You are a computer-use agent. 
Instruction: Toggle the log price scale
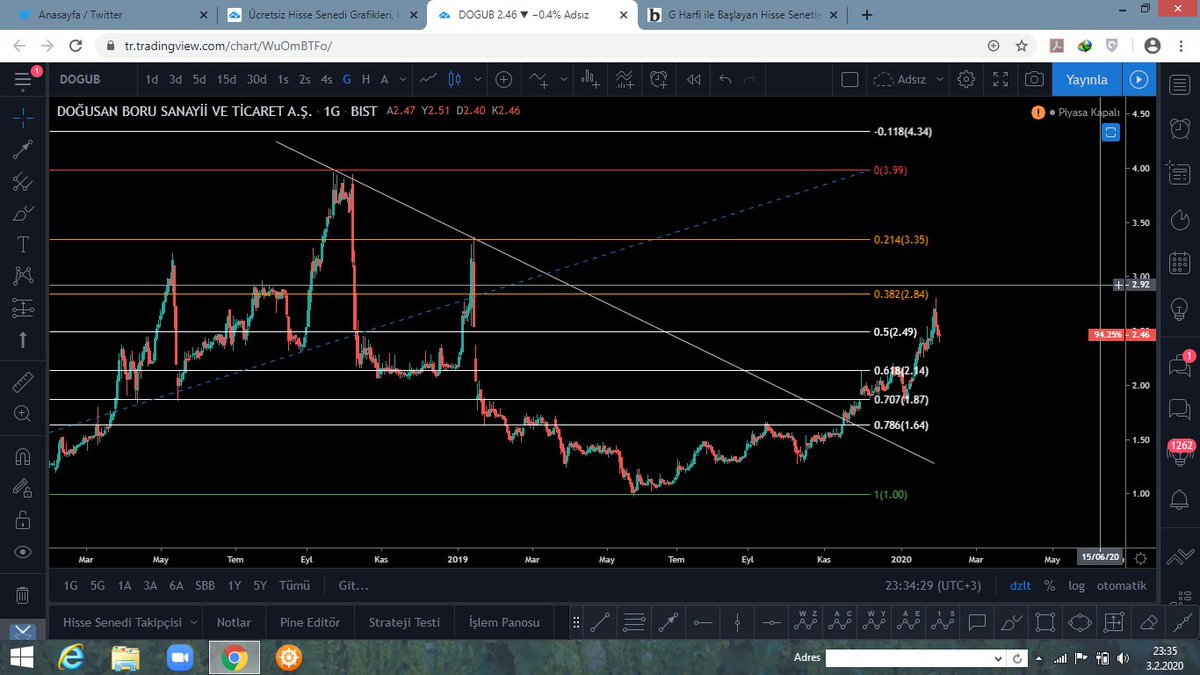[1076, 586]
